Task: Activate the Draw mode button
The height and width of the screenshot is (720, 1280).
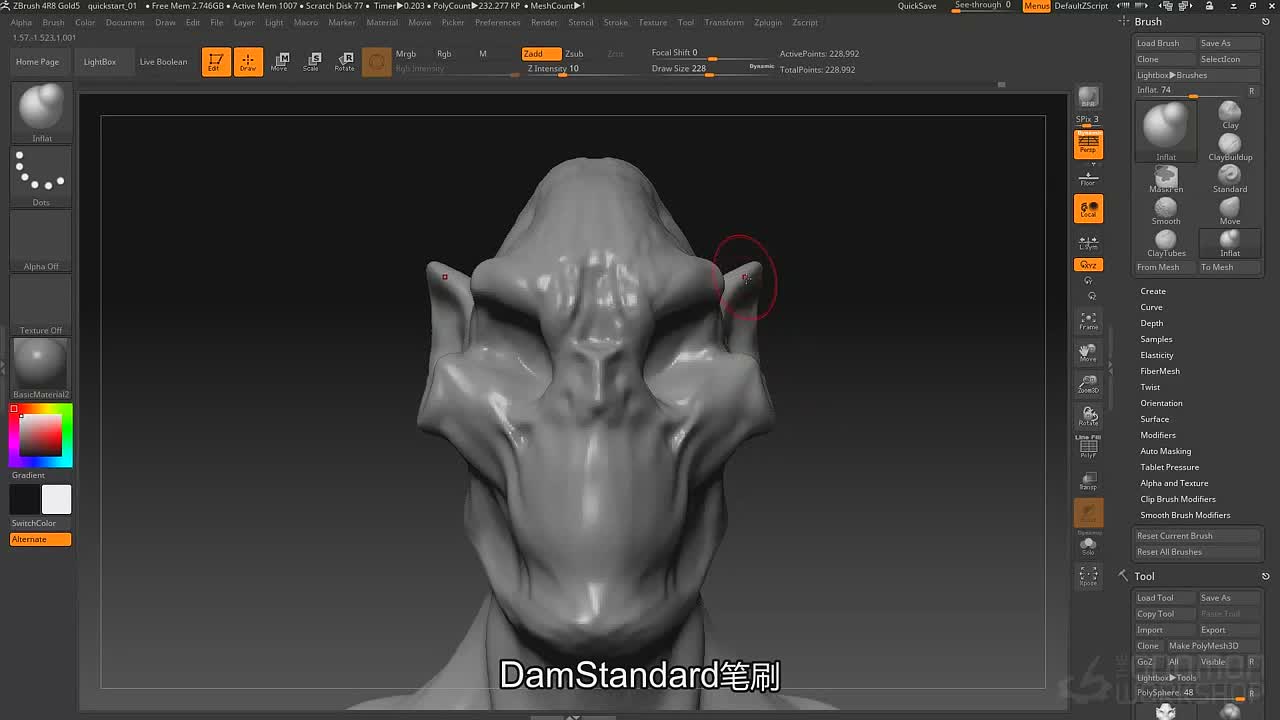Action: 248,62
